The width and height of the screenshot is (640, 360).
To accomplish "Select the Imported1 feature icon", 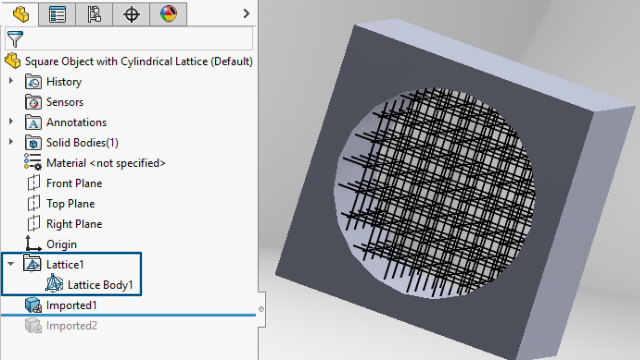I will (x=33, y=305).
